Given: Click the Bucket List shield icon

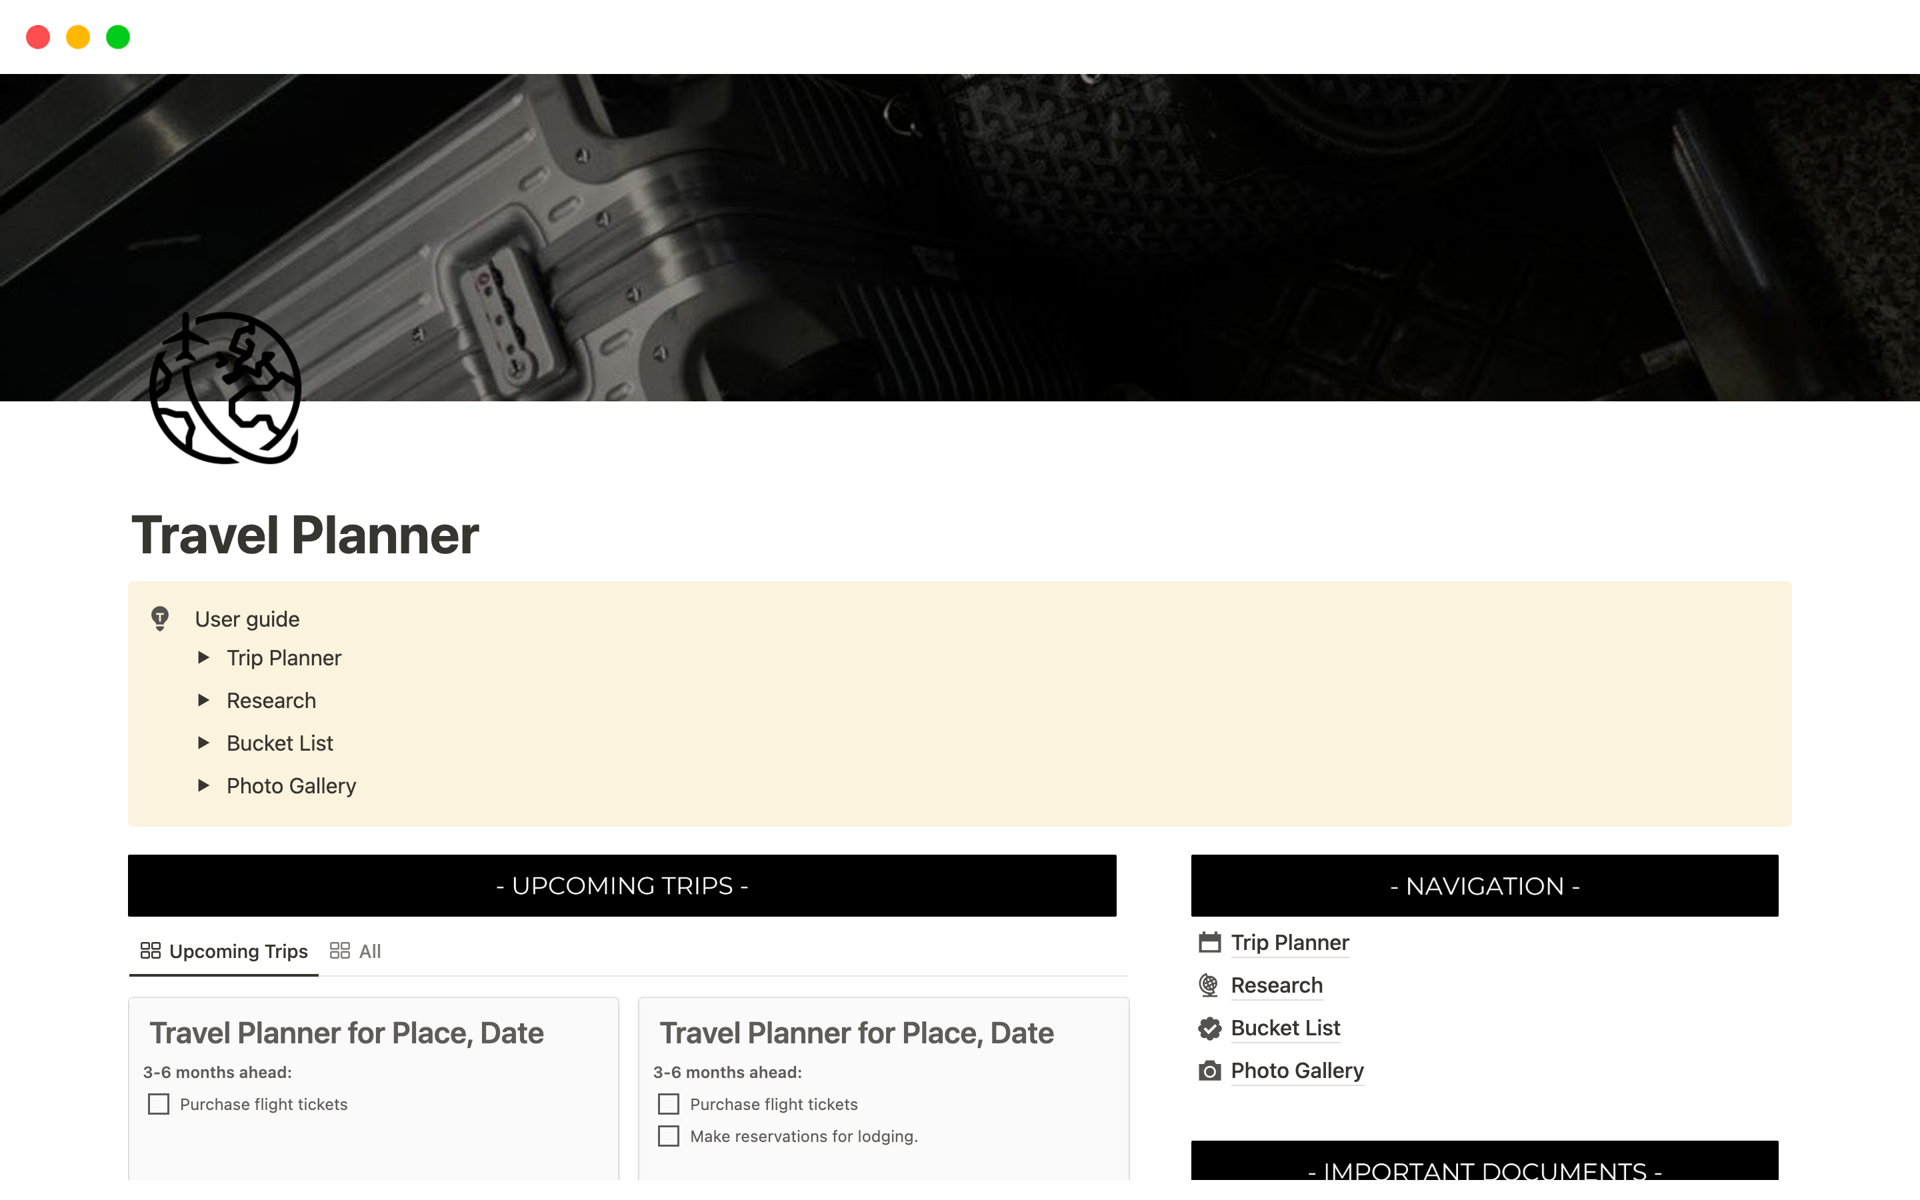Looking at the screenshot, I should [1210, 1027].
